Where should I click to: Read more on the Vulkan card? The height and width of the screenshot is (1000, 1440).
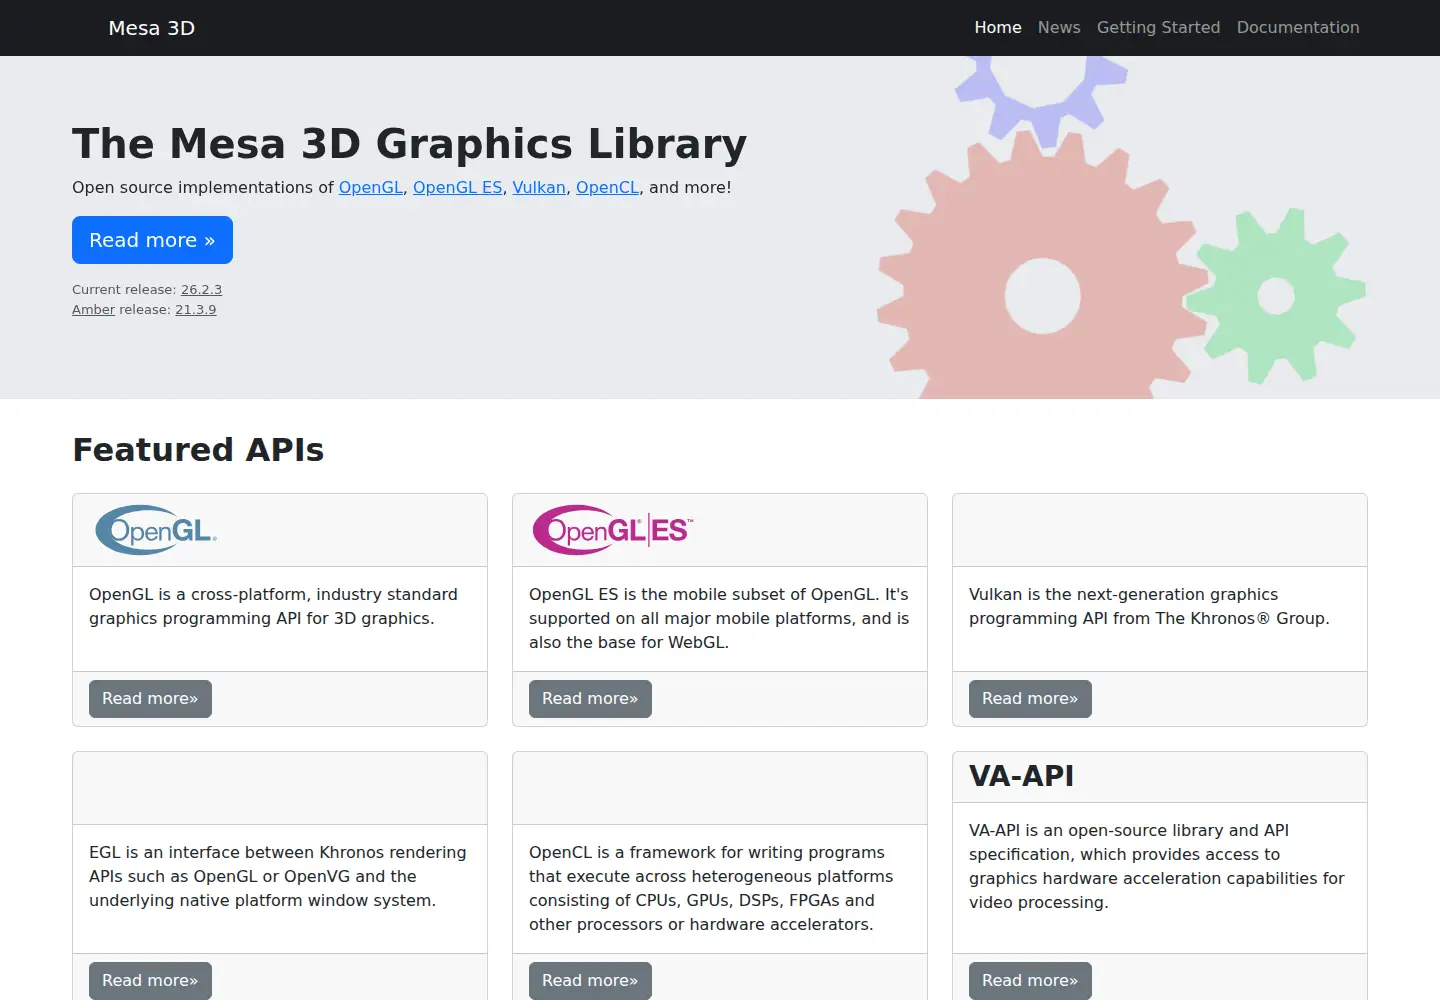(x=1030, y=699)
